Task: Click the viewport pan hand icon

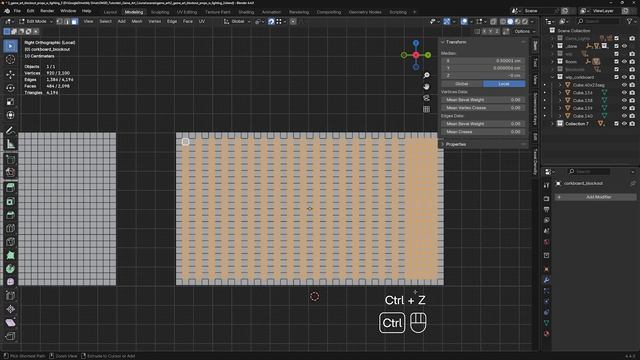Action: coord(427,87)
